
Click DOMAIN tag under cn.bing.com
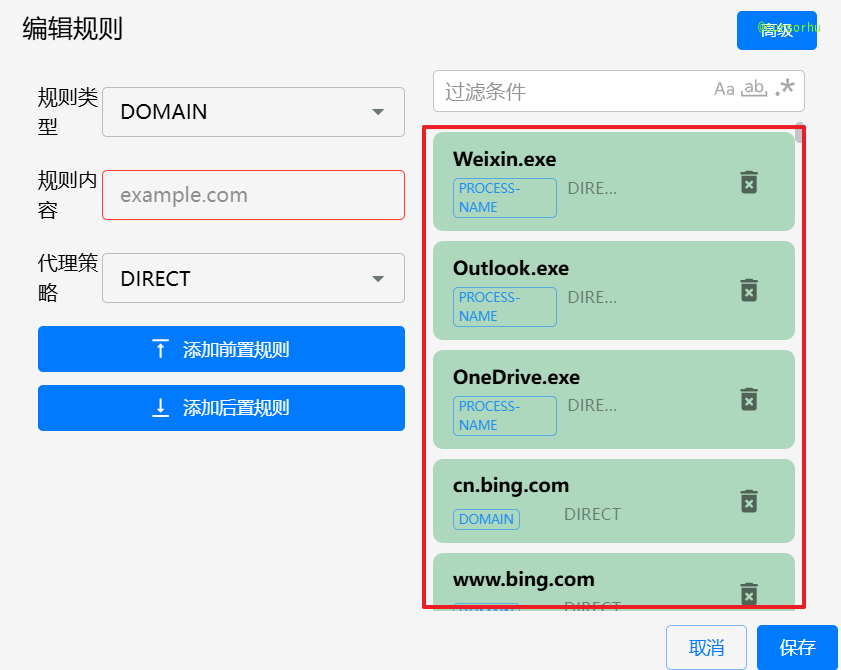pos(486,519)
